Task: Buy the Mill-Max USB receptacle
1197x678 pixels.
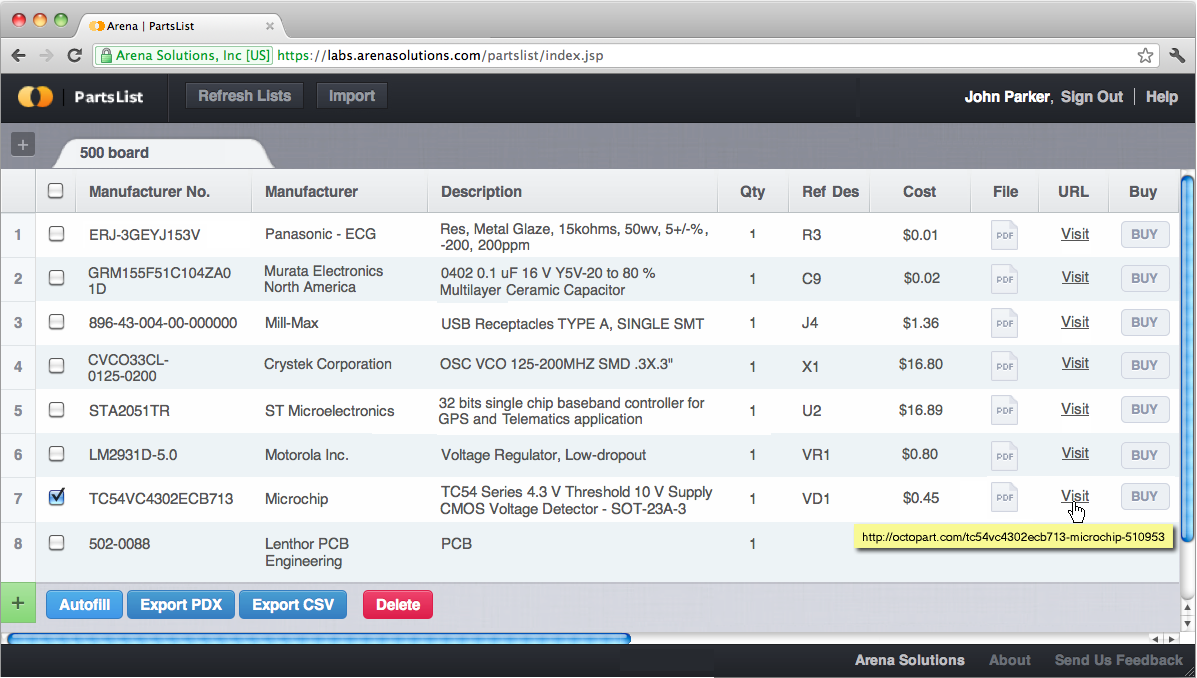Action: point(1144,322)
